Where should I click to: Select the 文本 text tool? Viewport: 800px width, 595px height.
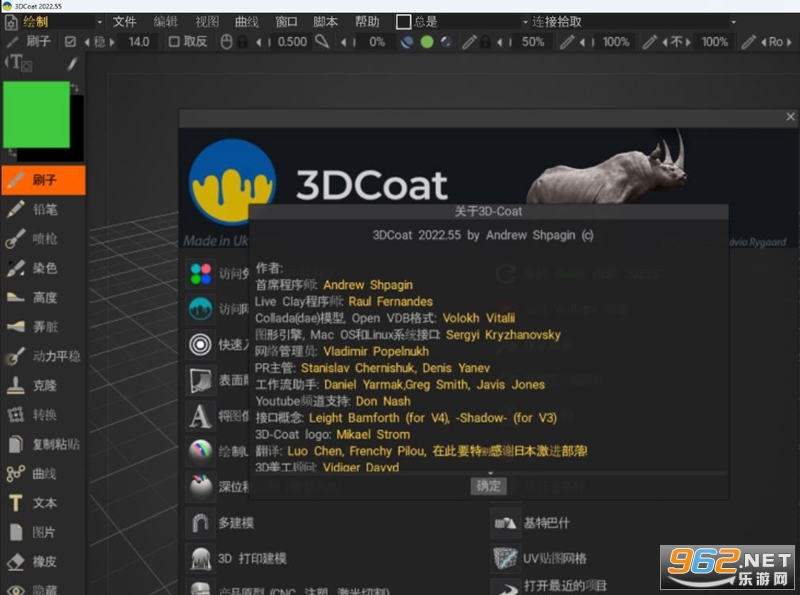[x=43, y=503]
